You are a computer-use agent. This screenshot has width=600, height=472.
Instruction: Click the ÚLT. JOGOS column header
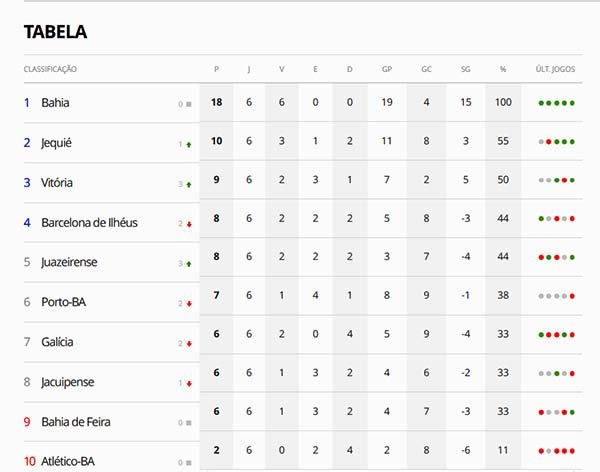click(556, 69)
